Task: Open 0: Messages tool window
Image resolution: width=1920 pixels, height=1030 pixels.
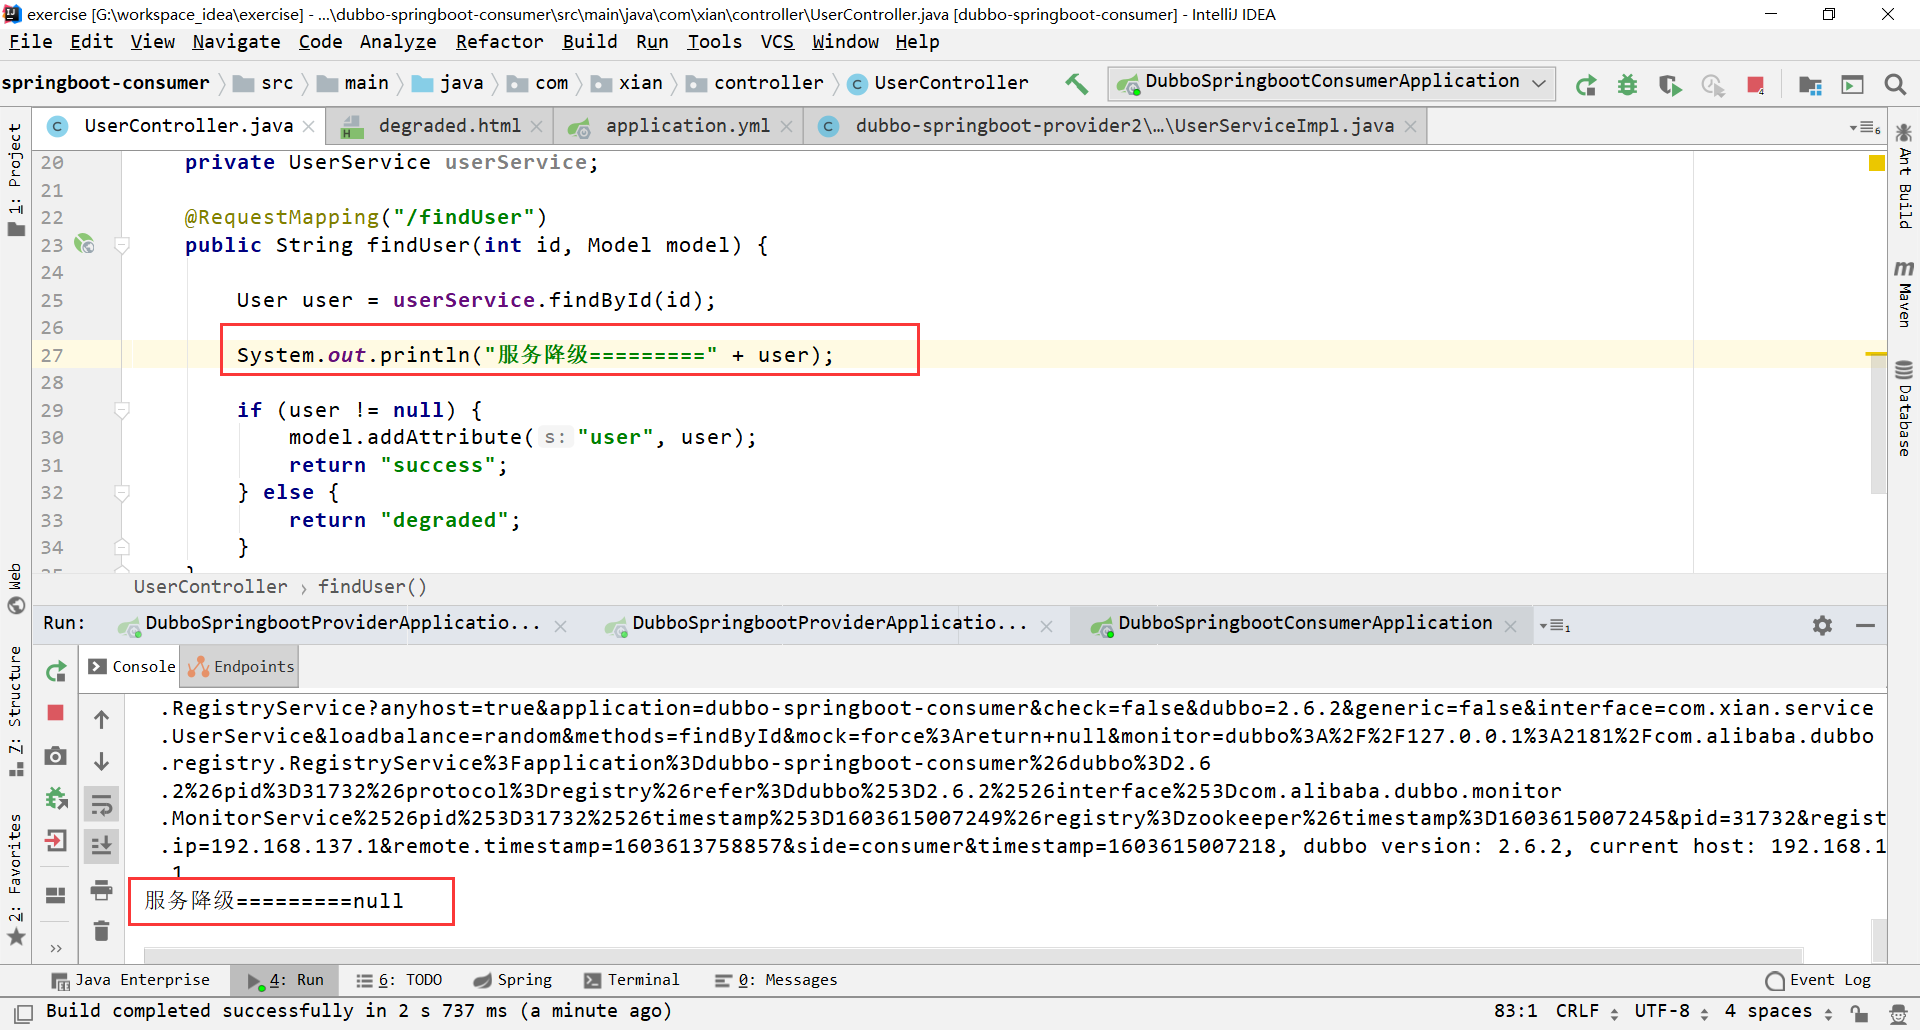Action: tap(776, 980)
